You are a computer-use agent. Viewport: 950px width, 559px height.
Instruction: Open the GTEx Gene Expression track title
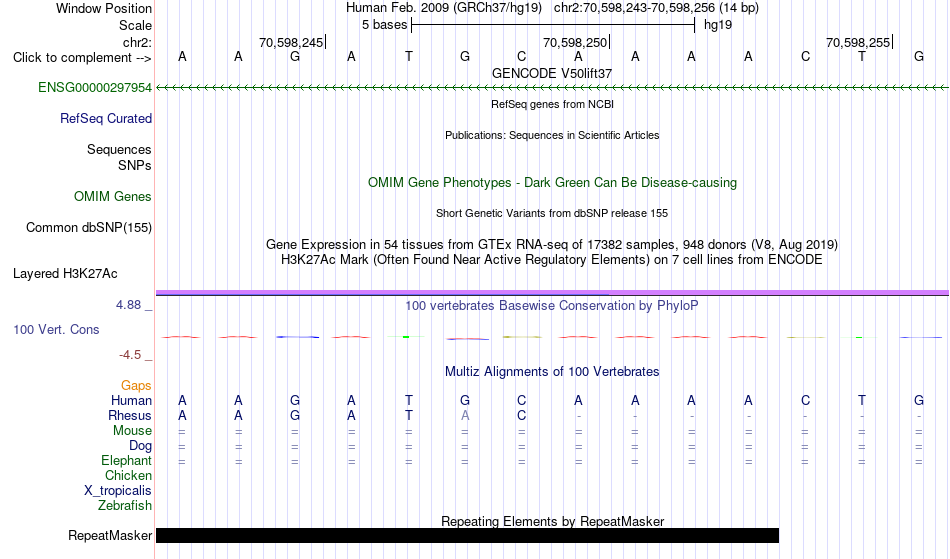pos(552,244)
